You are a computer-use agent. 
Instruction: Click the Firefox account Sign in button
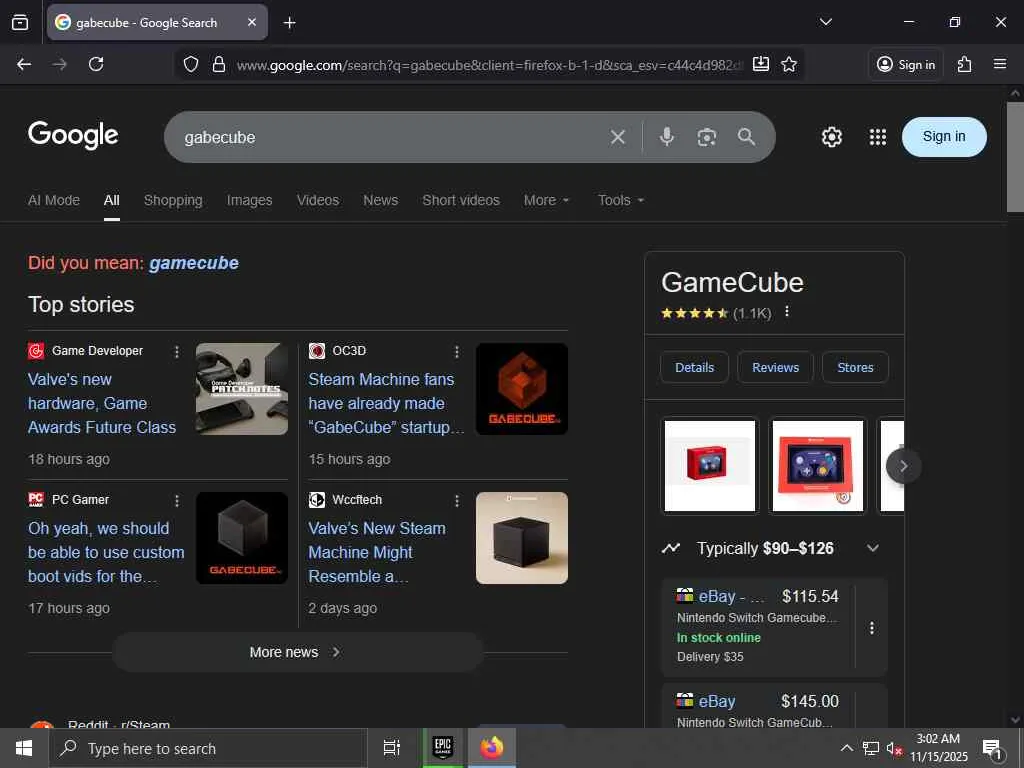pyautogui.click(x=906, y=64)
